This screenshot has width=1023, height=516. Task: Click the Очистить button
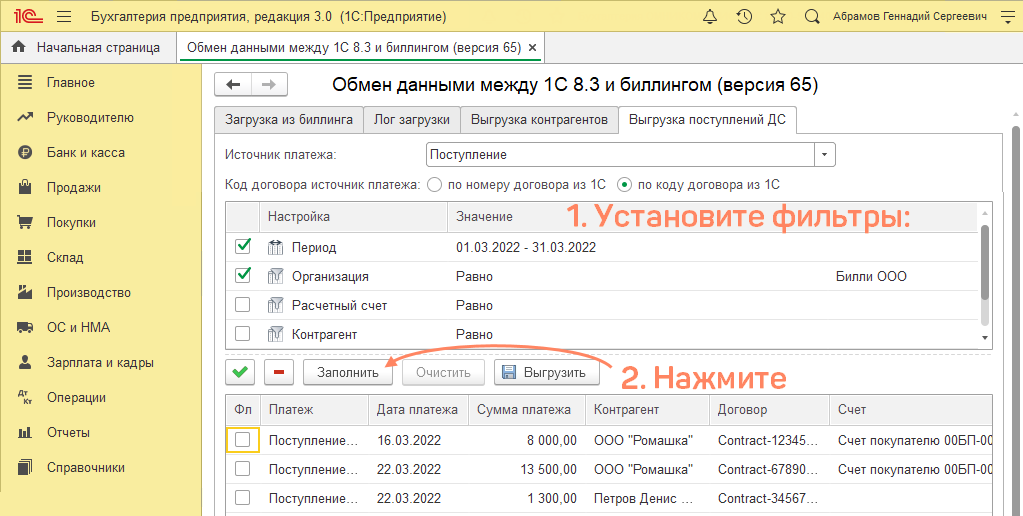[x=444, y=372]
